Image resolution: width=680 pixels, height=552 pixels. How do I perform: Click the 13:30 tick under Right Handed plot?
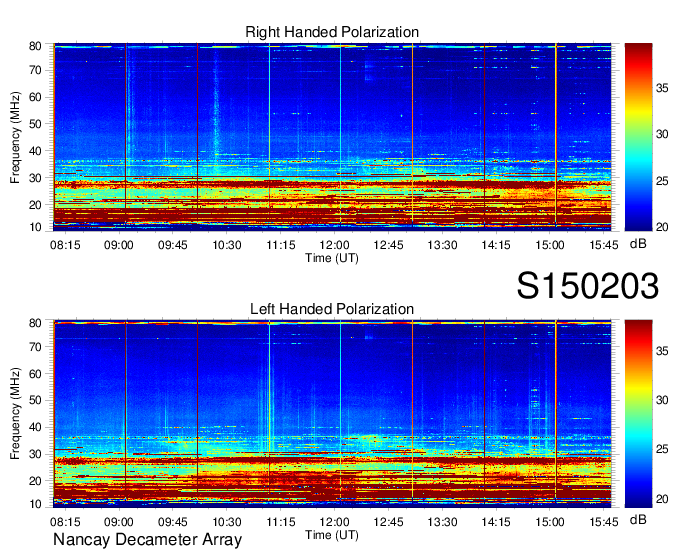(442, 245)
